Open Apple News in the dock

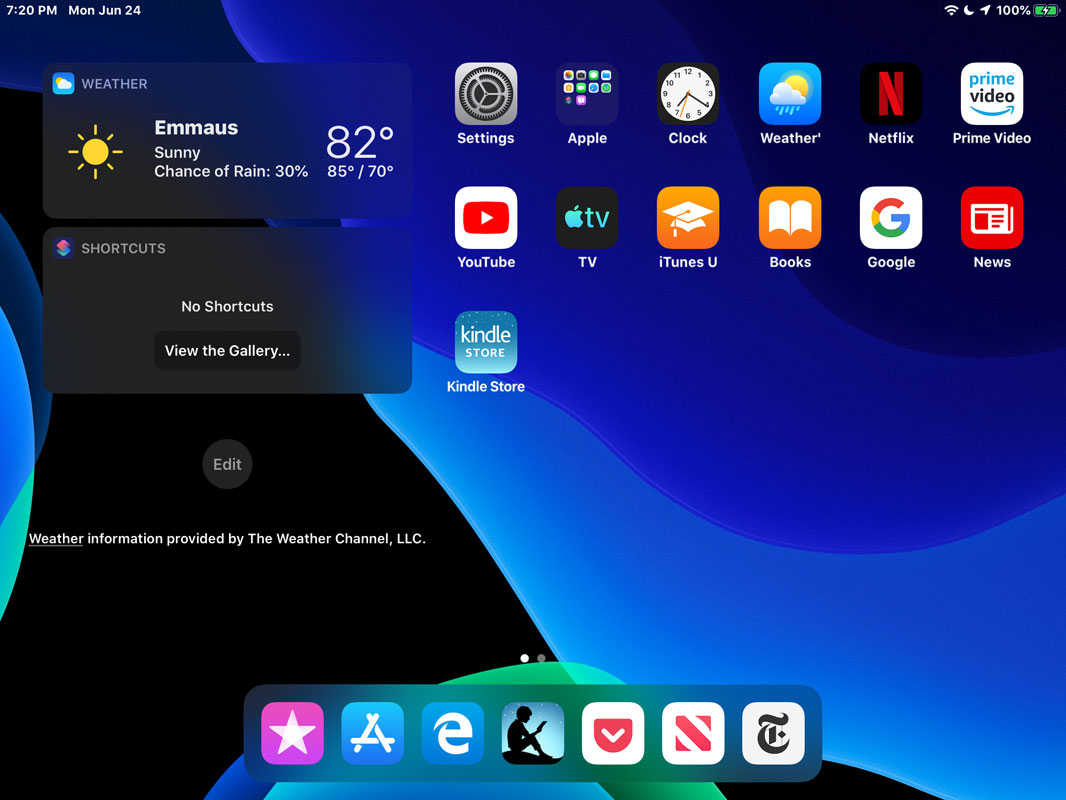point(693,733)
